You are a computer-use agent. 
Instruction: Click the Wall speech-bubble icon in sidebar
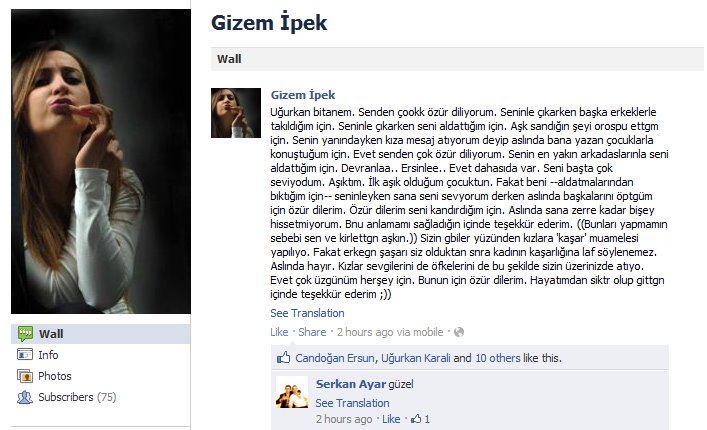click(x=25, y=334)
